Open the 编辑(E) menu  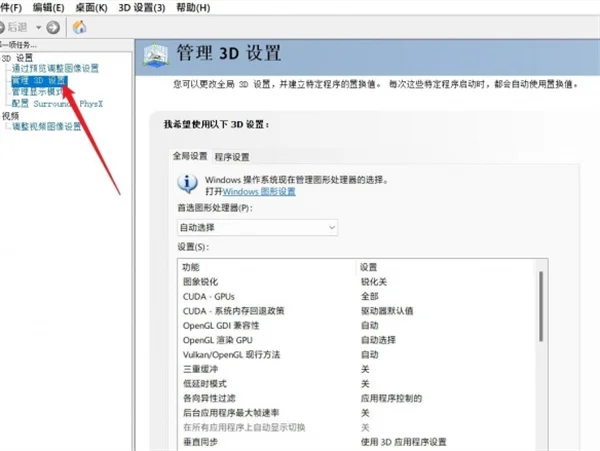pyautogui.click(x=46, y=6)
